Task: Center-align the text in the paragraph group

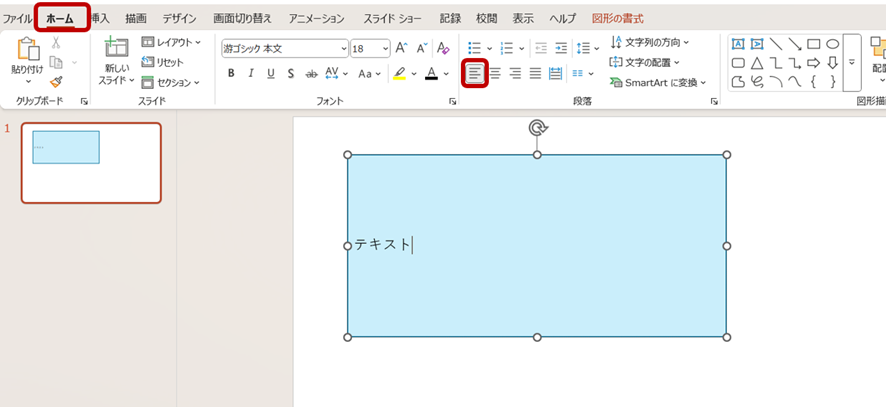Action: click(496, 73)
